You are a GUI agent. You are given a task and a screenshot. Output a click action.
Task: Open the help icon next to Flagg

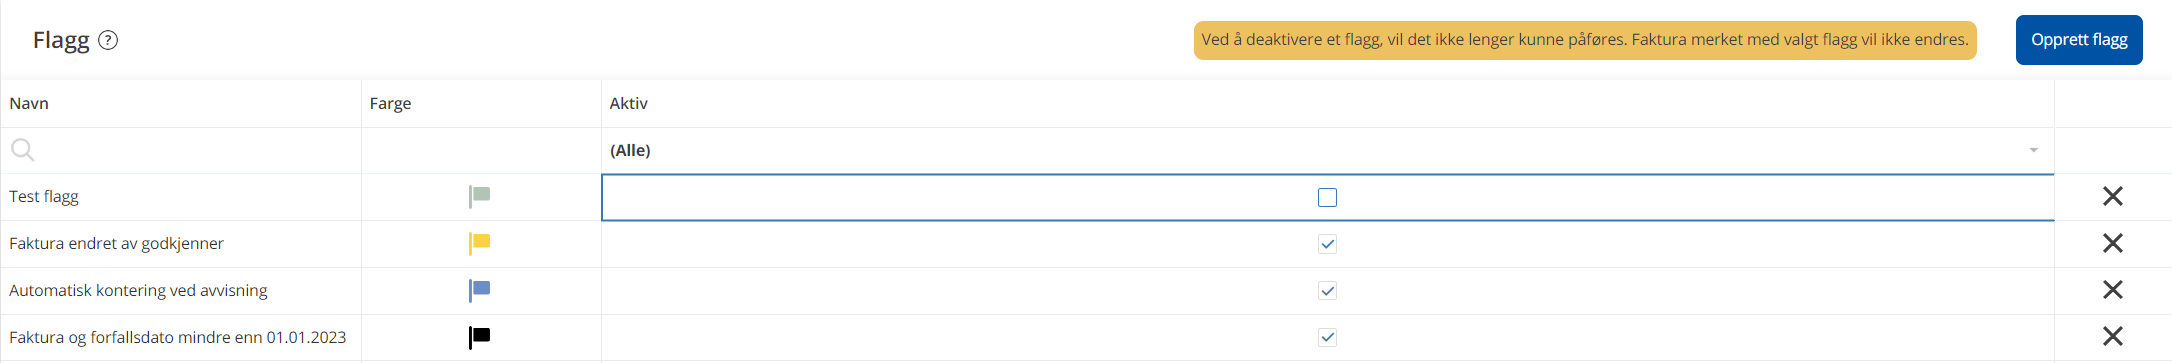pyautogui.click(x=108, y=40)
